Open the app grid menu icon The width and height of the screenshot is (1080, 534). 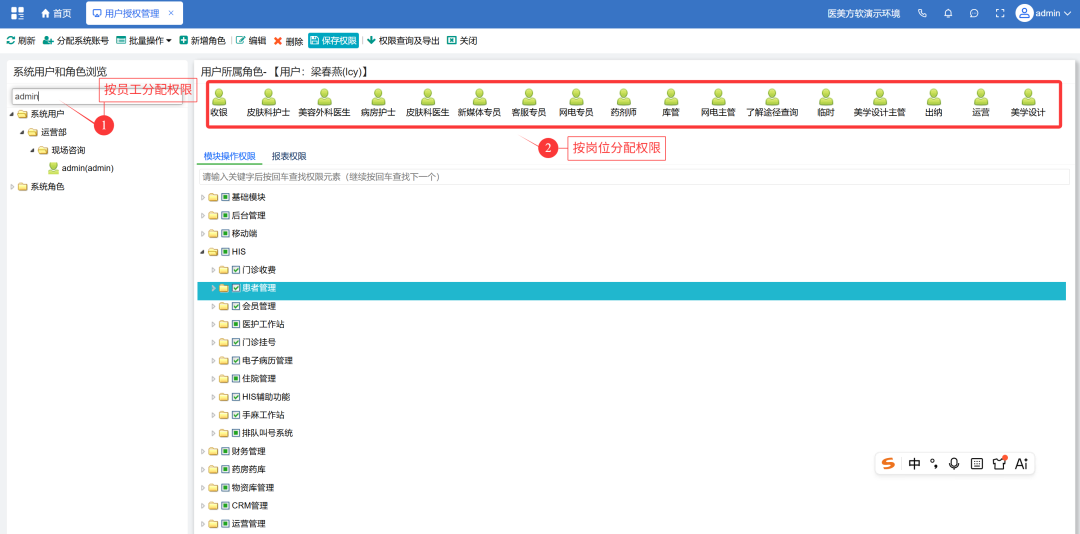pyautogui.click(x=18, y=13)
